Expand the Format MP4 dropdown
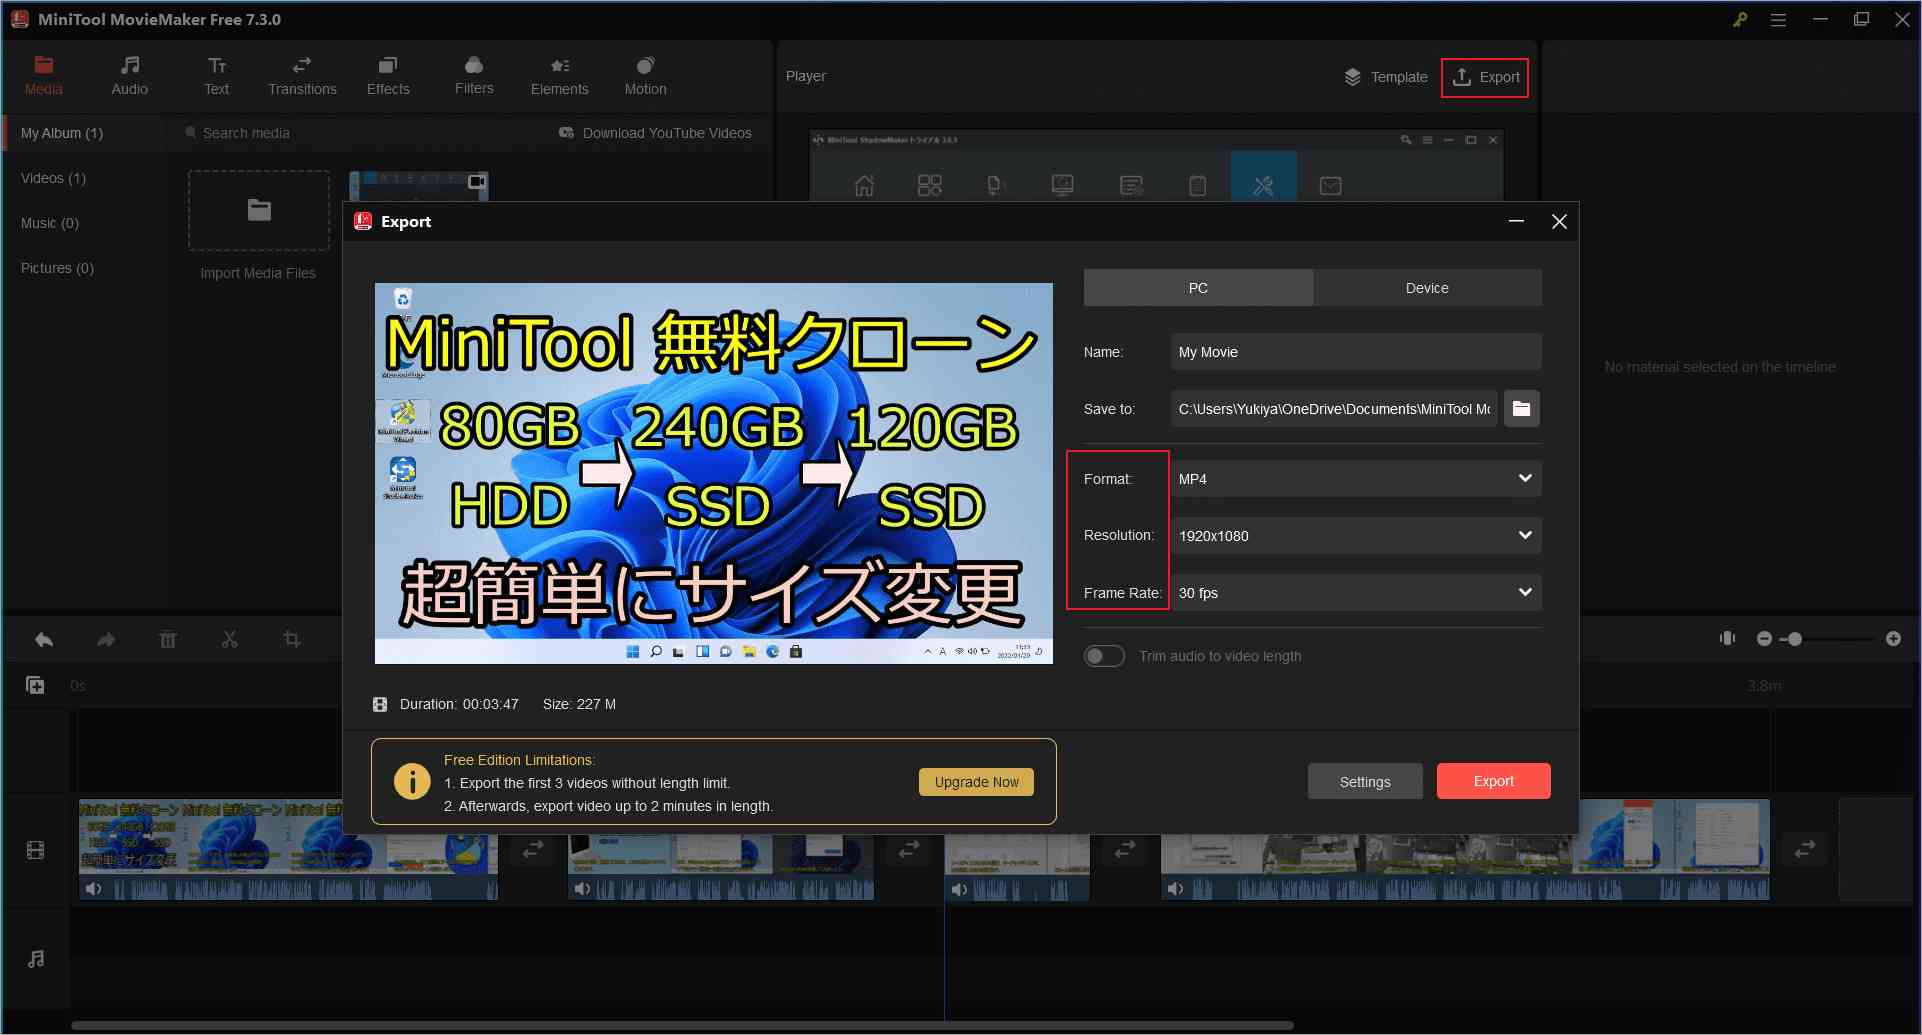The height and width of the screenshot is (1035, 1922). coord(1355,479)
